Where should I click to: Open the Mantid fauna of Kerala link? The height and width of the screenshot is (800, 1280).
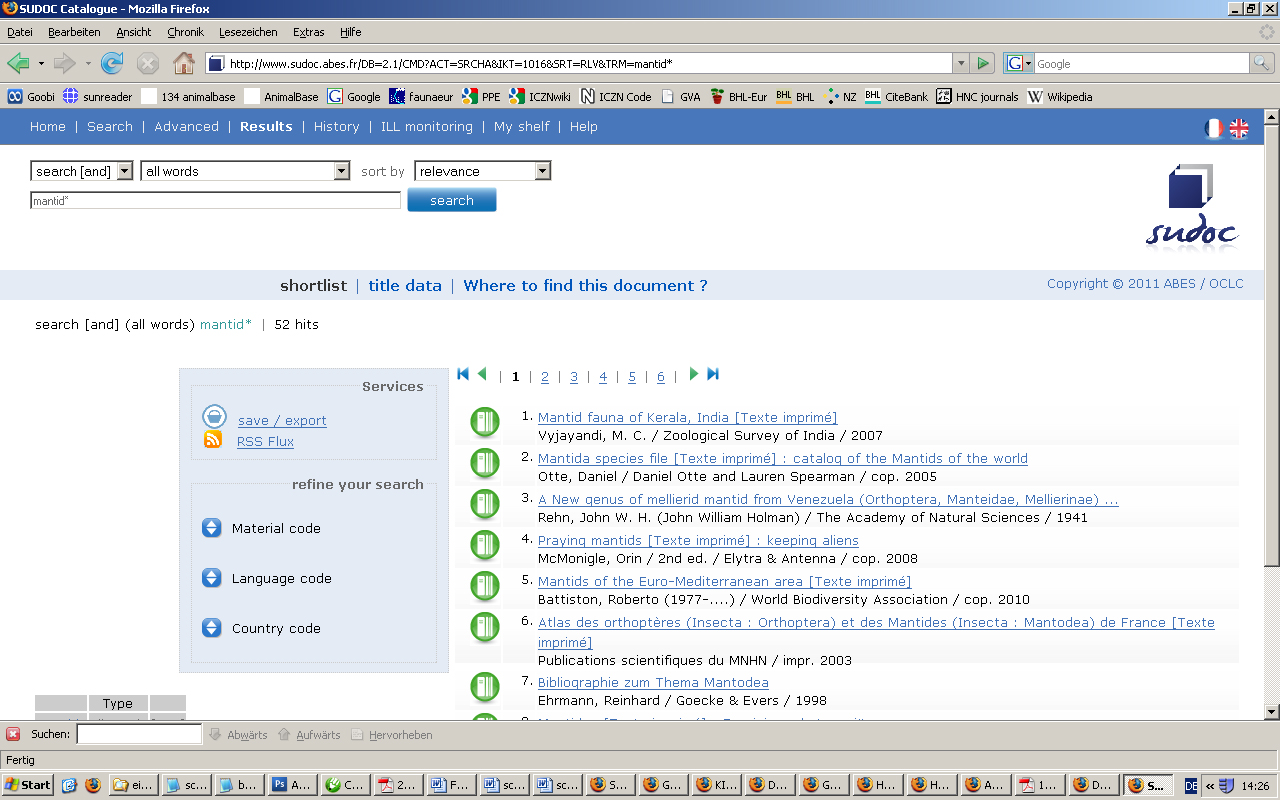click(x=687, y=418)
